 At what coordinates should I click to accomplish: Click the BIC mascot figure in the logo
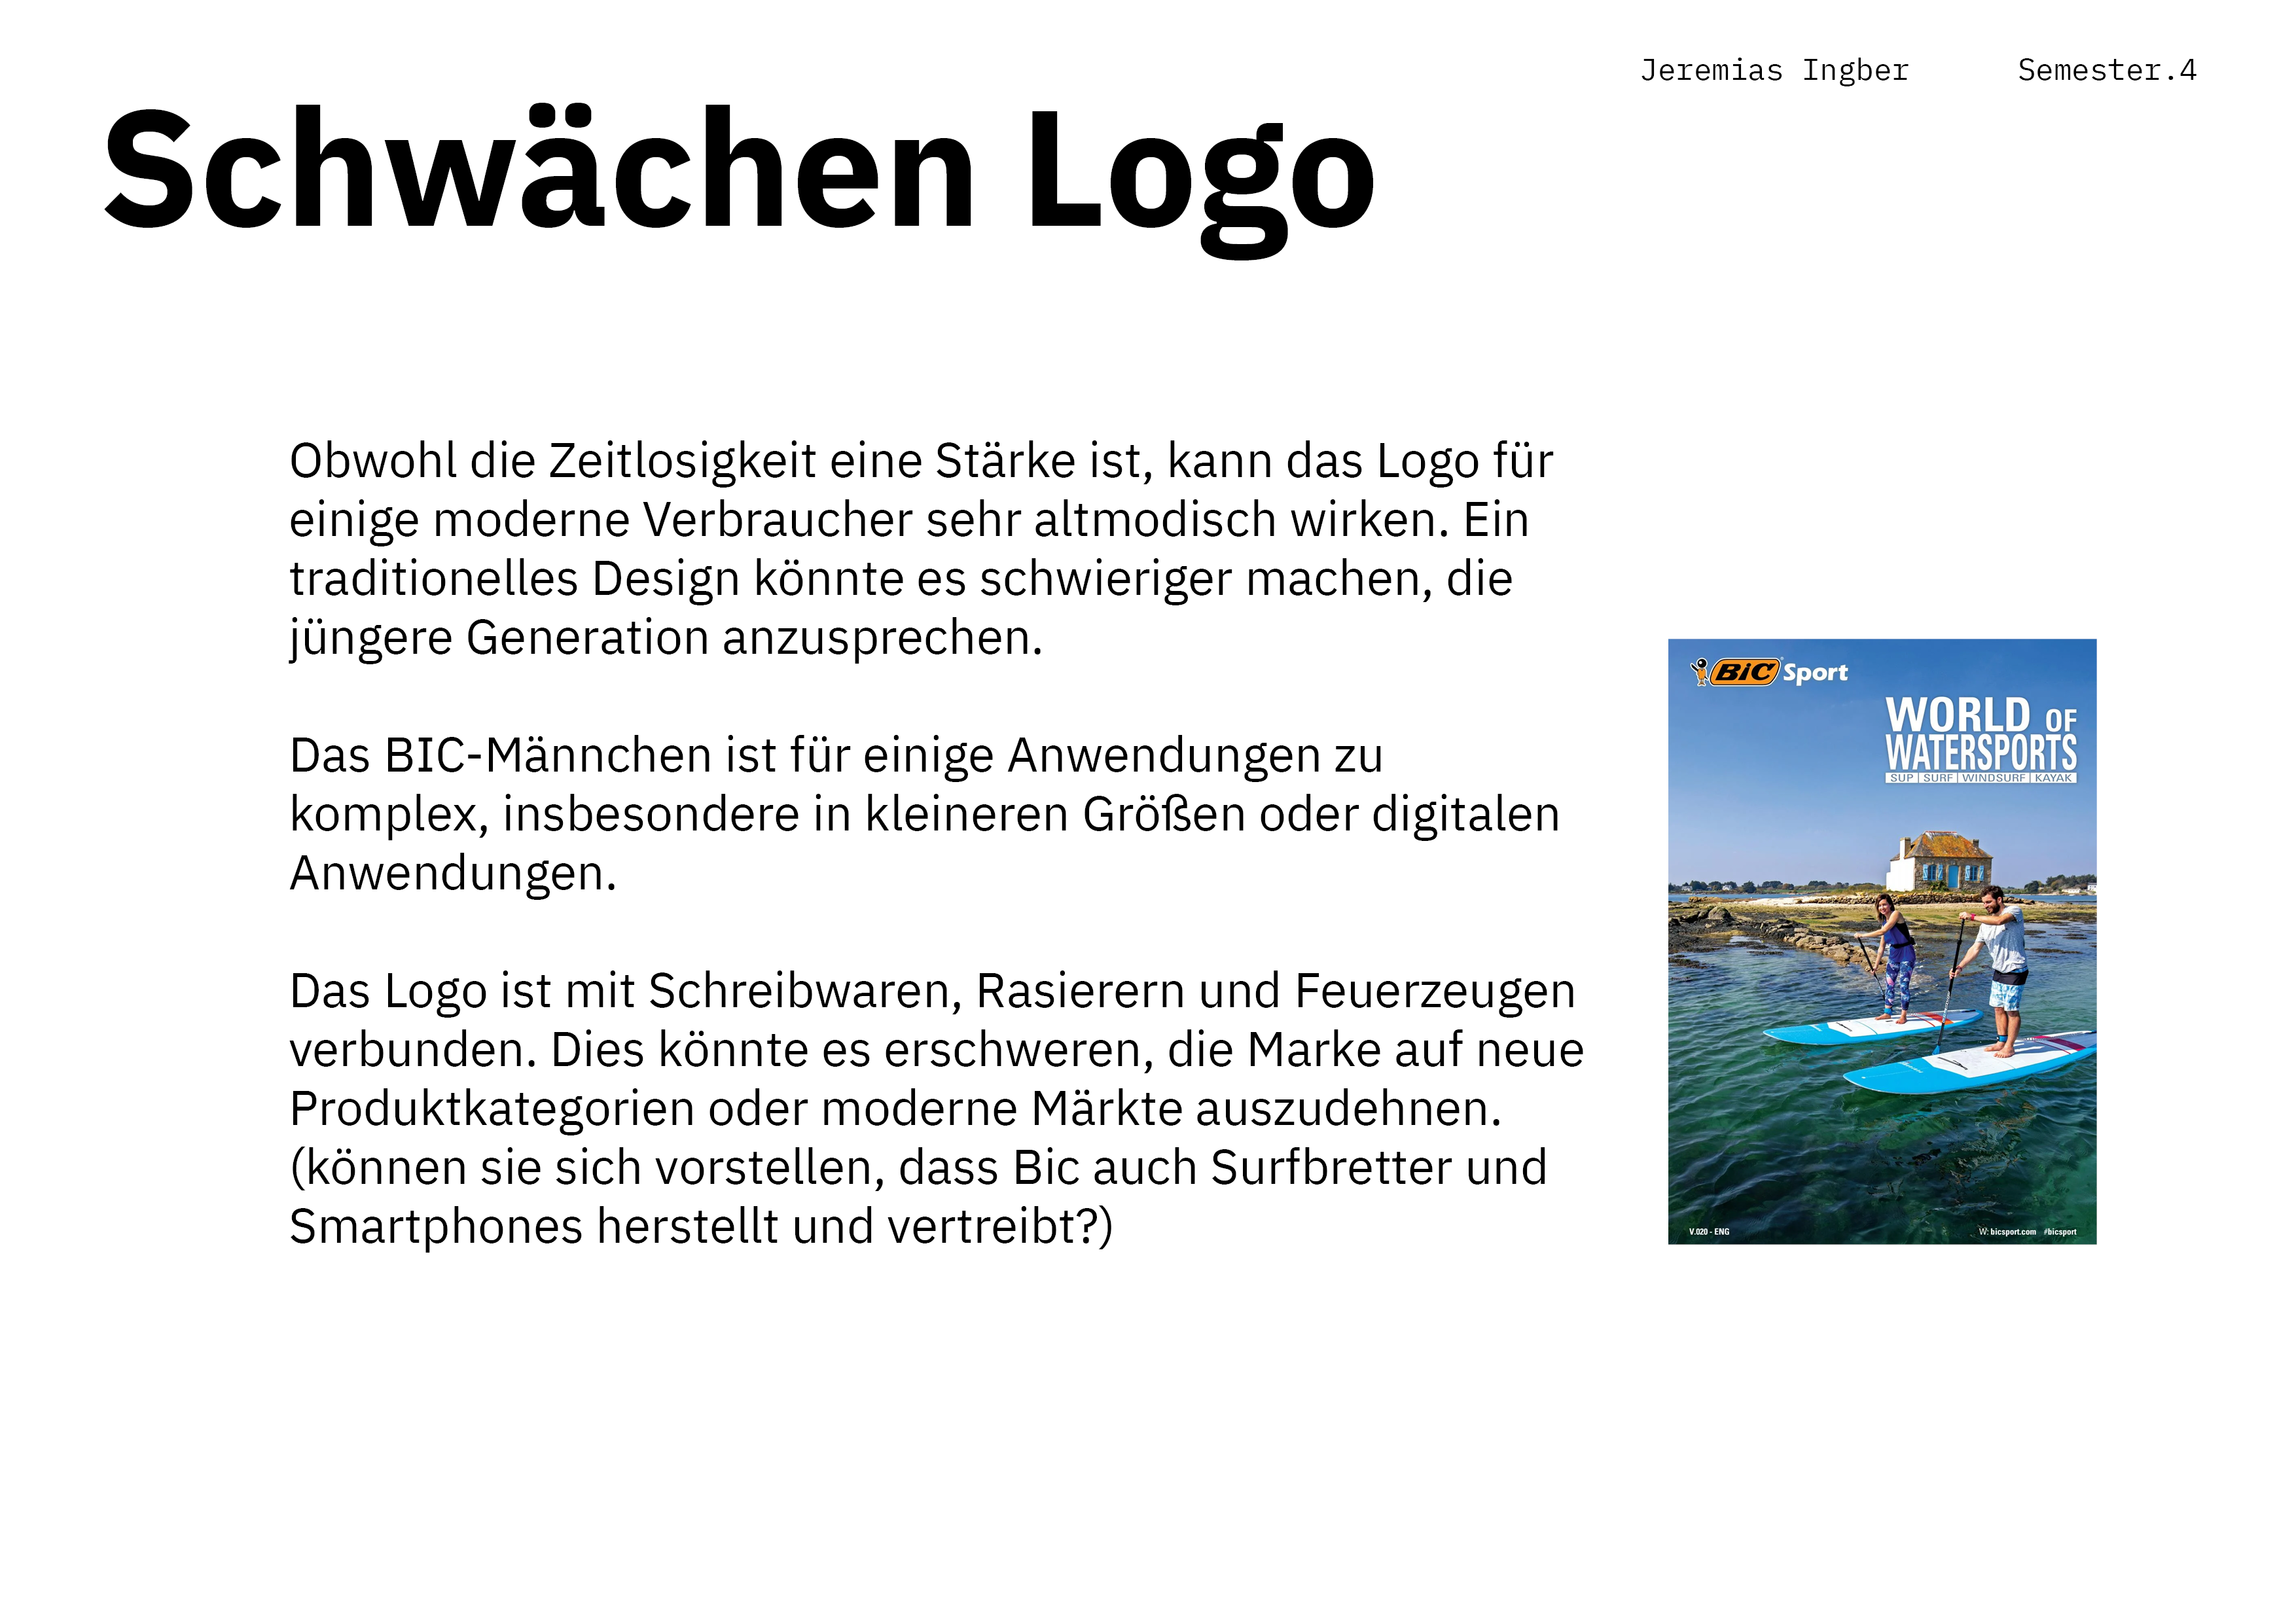click(x=1699, y=671)
